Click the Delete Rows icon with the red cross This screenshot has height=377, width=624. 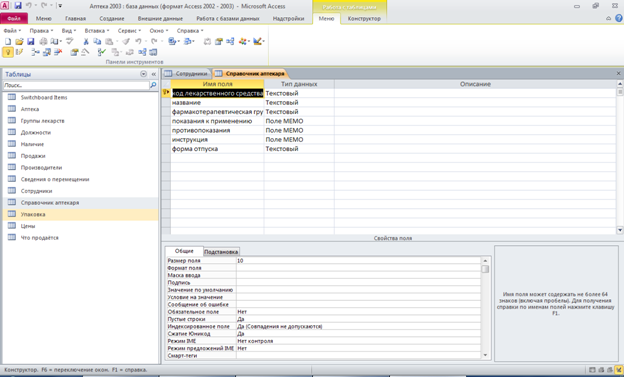58,52
